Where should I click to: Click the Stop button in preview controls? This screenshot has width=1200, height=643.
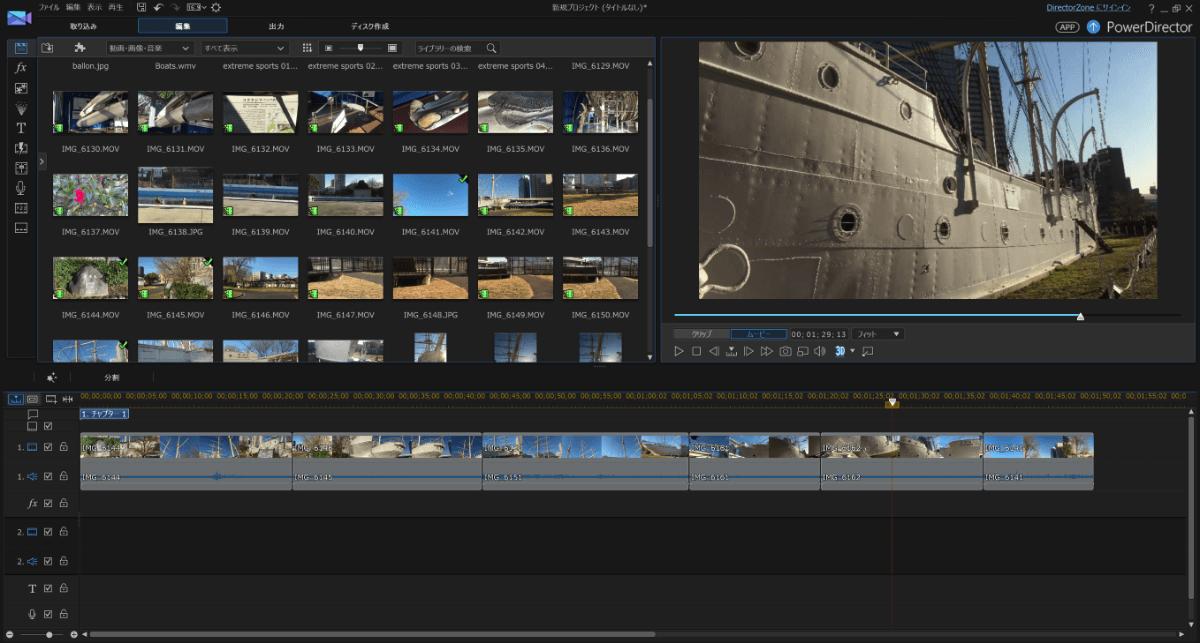click(696, 351)
